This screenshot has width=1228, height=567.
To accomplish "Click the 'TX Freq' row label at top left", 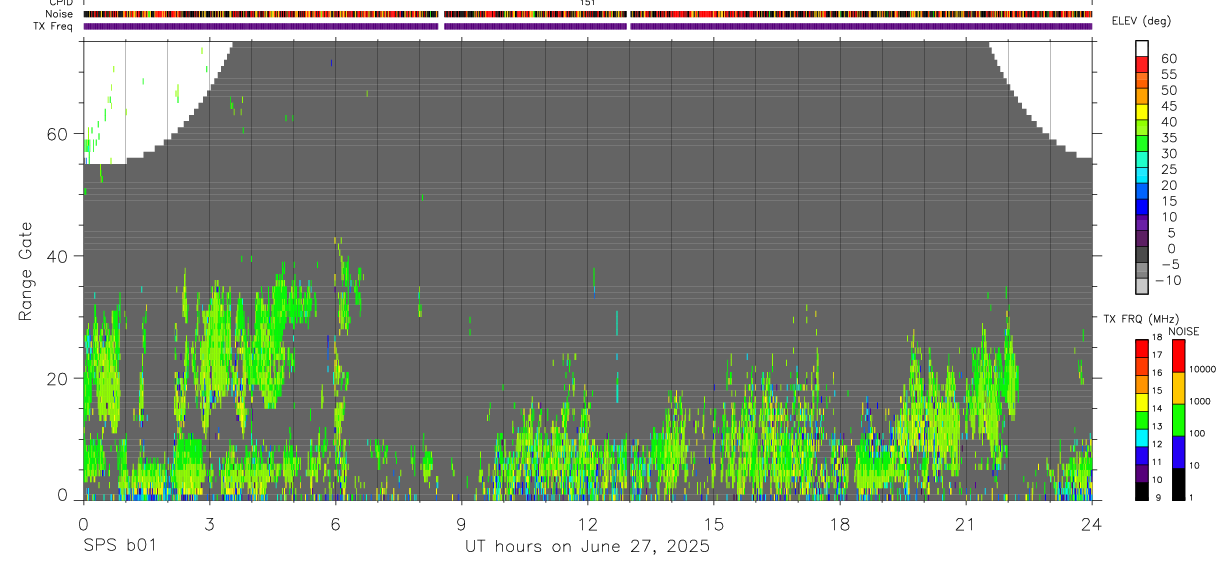I will [55, 26].
